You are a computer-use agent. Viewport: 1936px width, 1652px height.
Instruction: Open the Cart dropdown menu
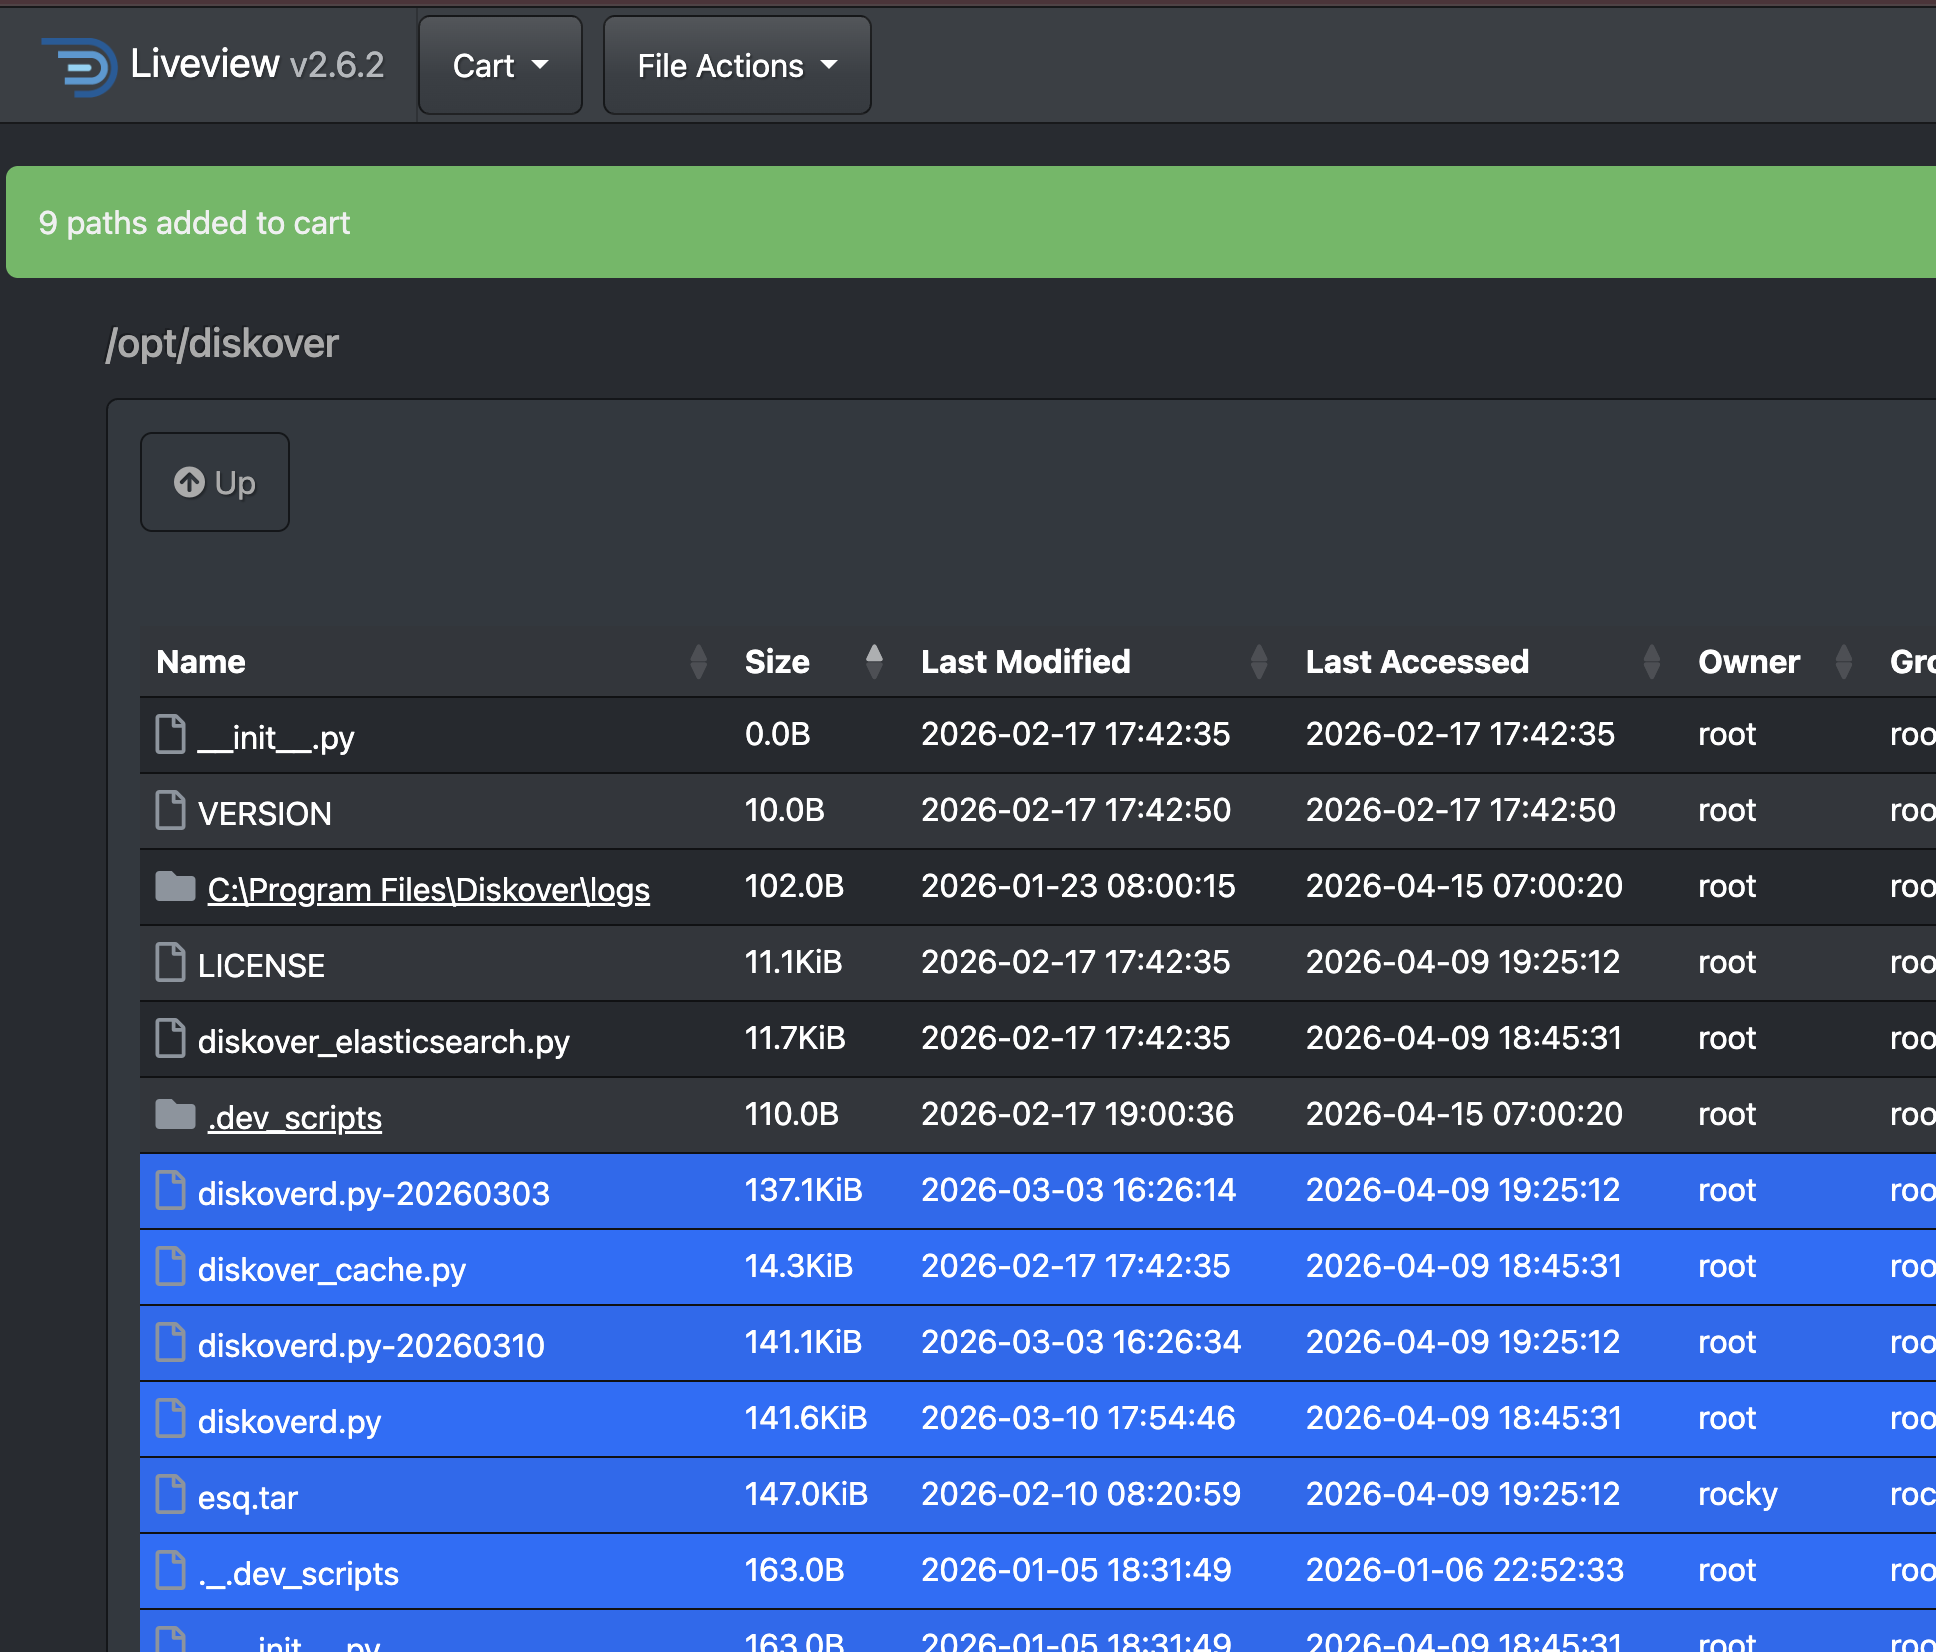(x=500, y=66)
